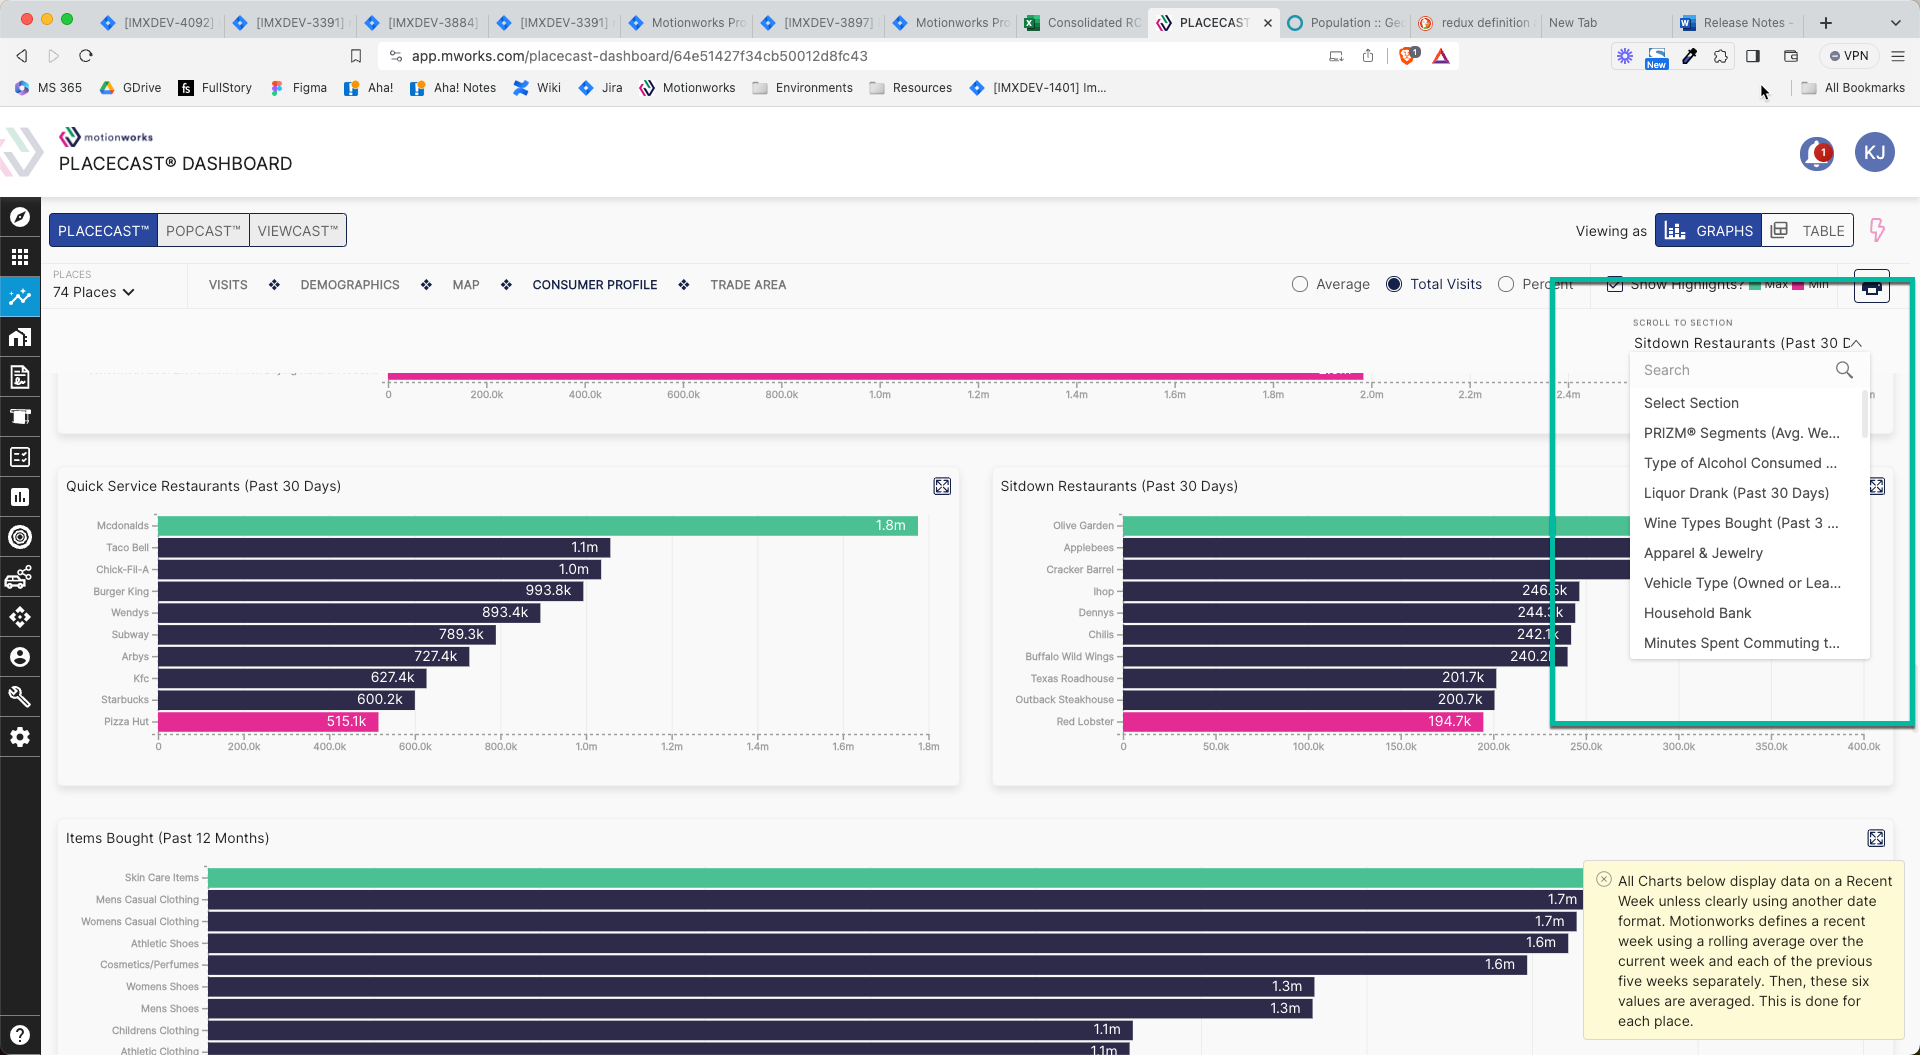Select the Average radio button
Image resolution: width=1920 pixels, height=1055 pixels.
tap(1300, 284)
